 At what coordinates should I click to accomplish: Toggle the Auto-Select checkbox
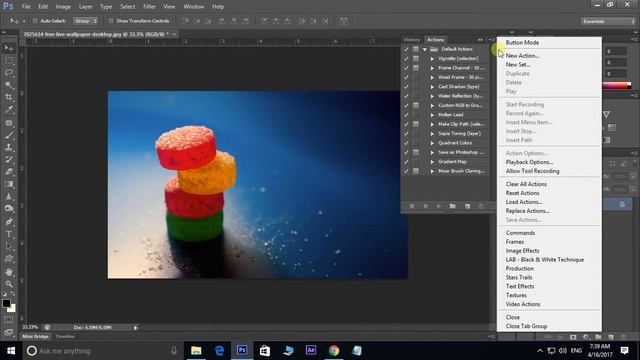pyautogui.click(x=35, y=21)
